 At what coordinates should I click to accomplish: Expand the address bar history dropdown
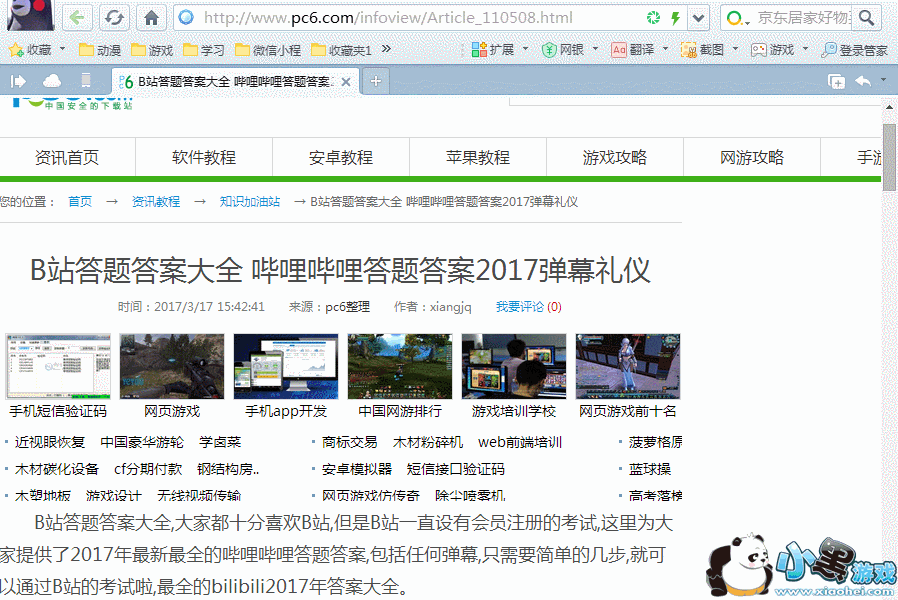coord(698,18)
